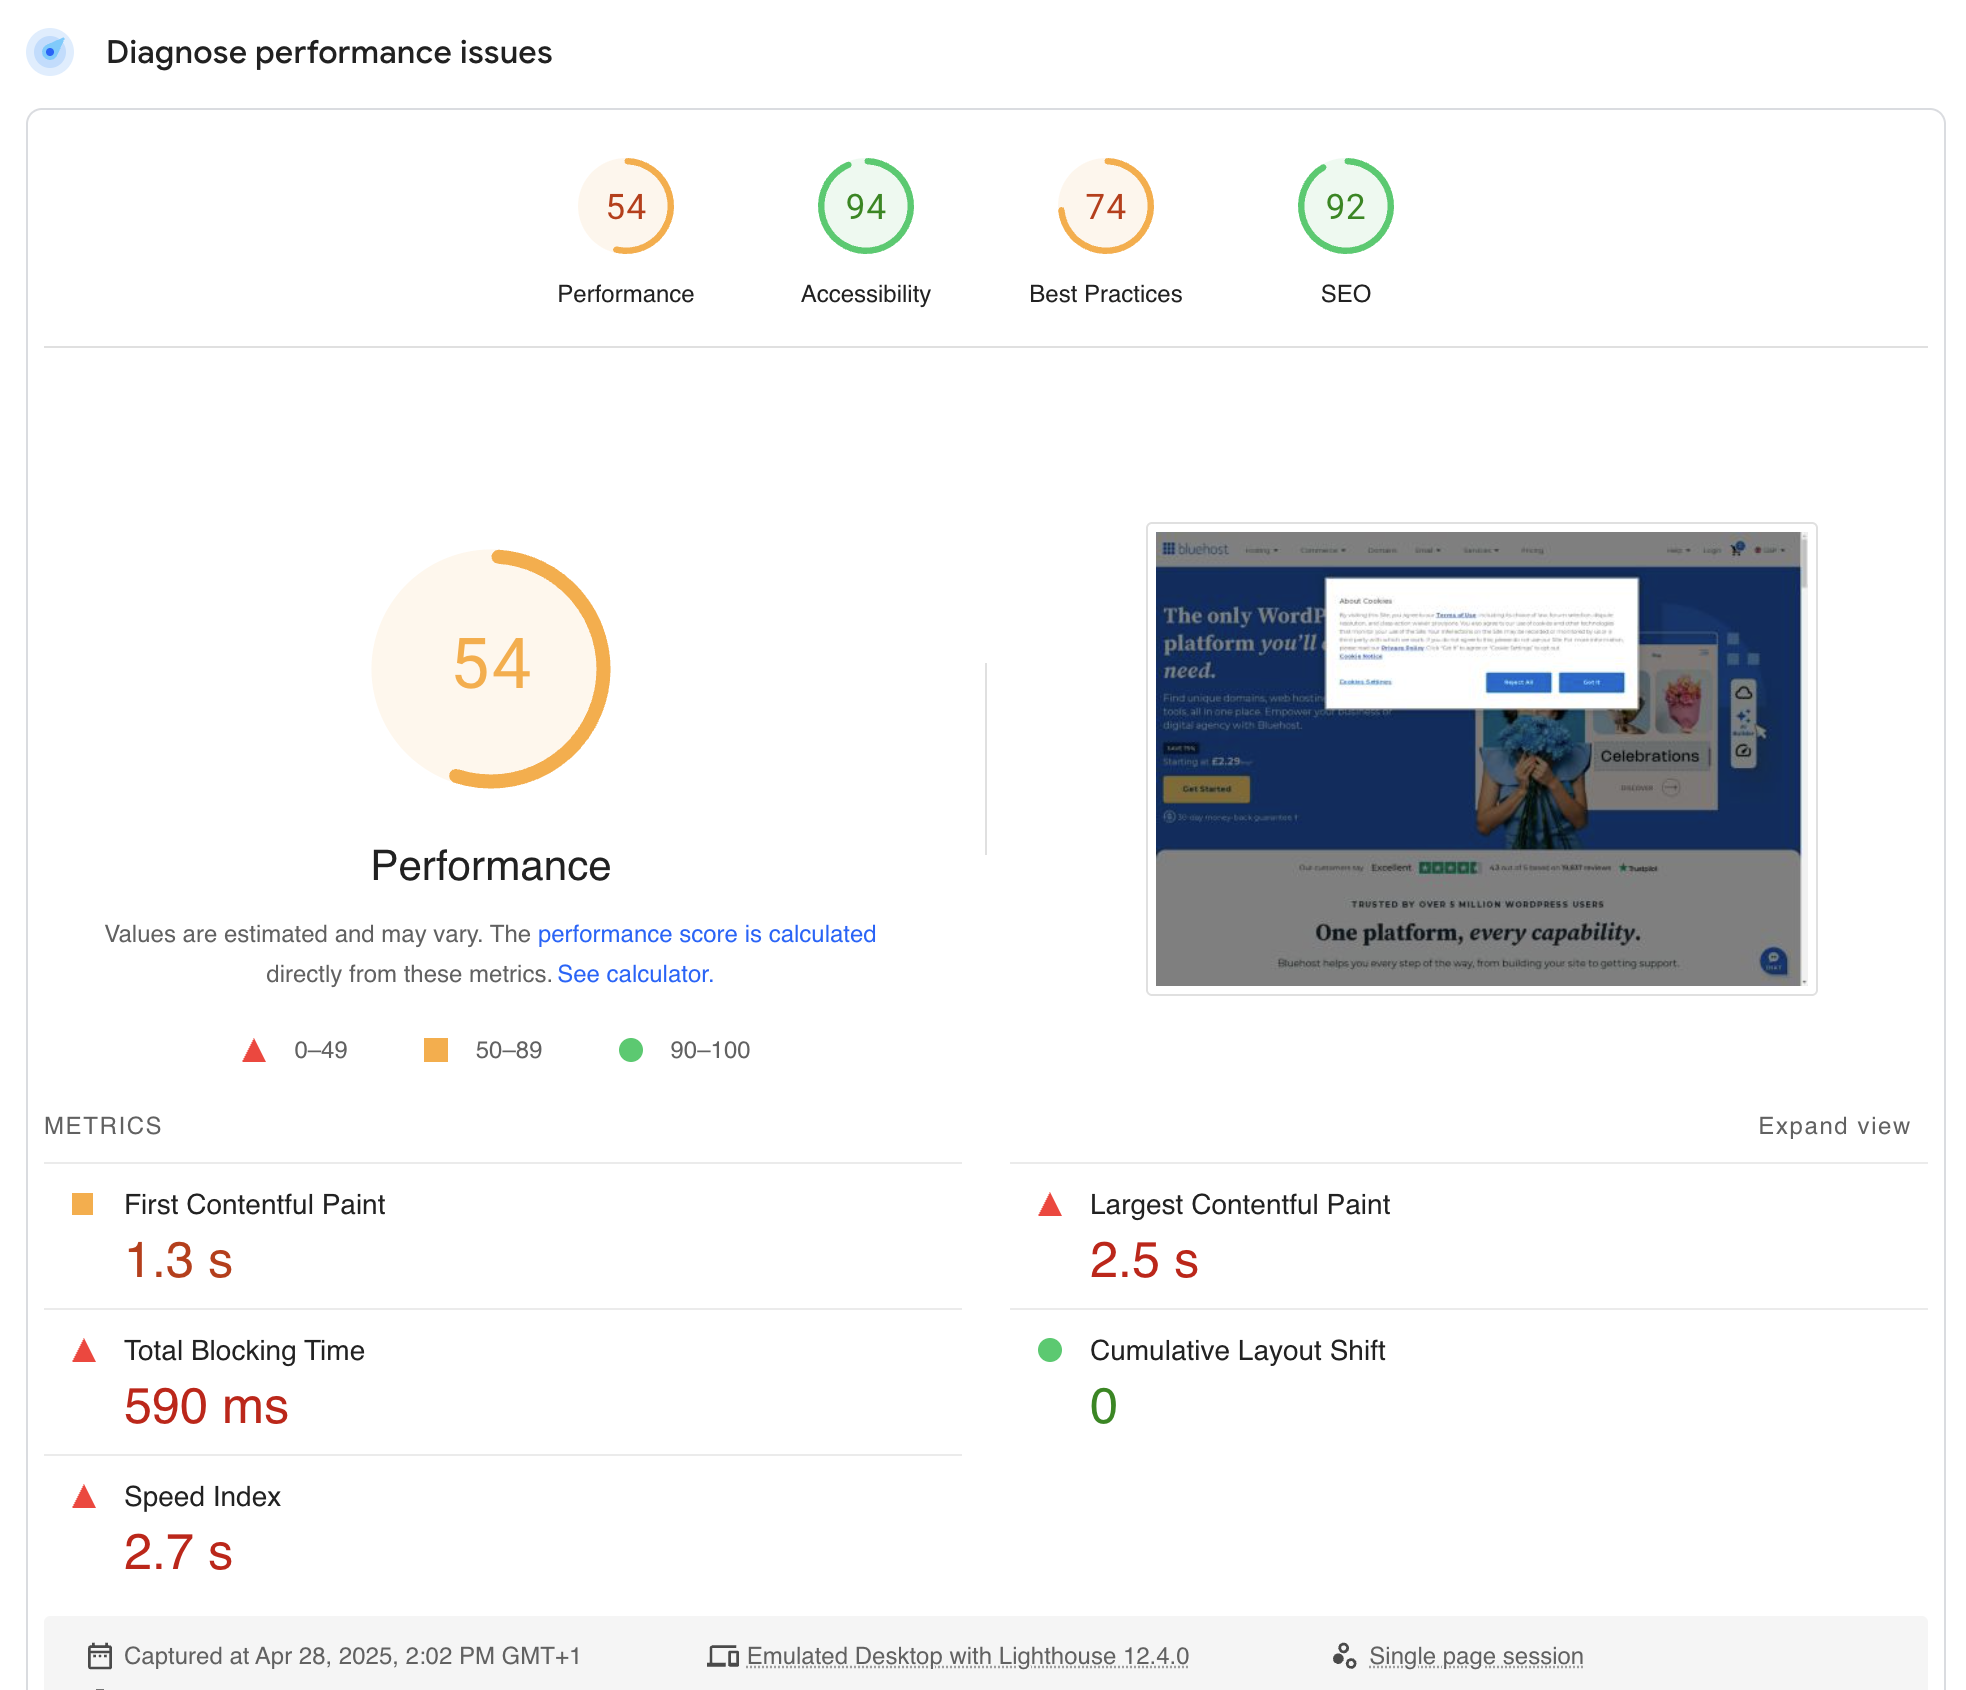
Task: Click the Lighthouse diagnose icon in header
Action: (50, 52)
